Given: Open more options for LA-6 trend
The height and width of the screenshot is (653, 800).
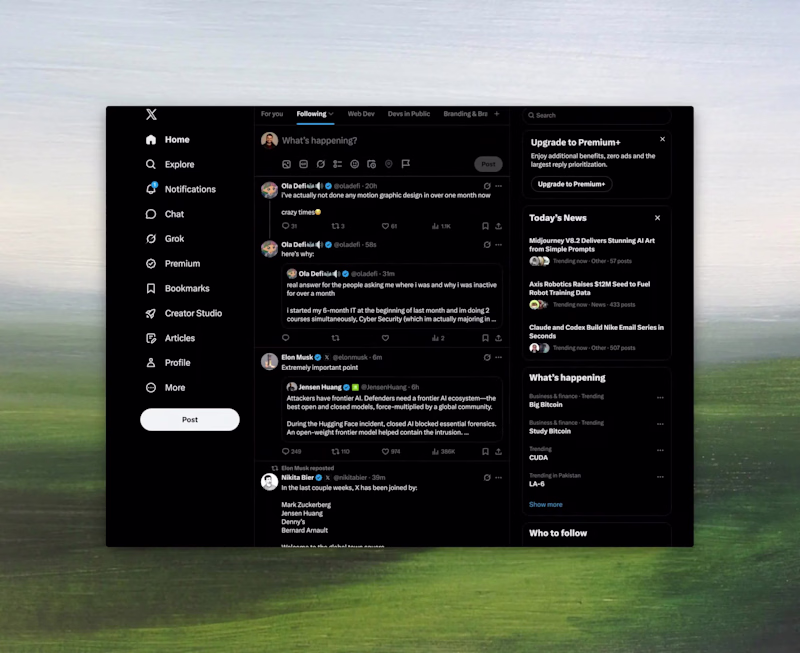Looking at the screenshot, I should (x=660, y=477).
